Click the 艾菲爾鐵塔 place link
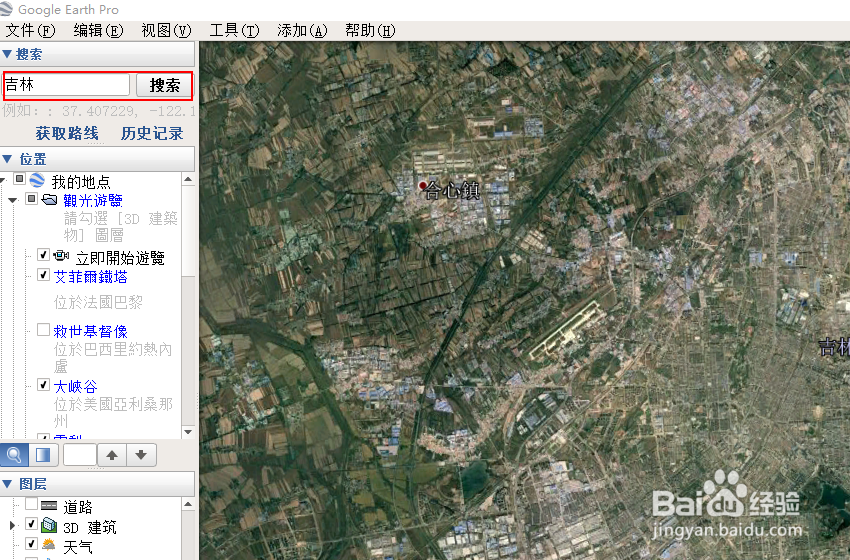850x560 pixels. coord(91,277)
